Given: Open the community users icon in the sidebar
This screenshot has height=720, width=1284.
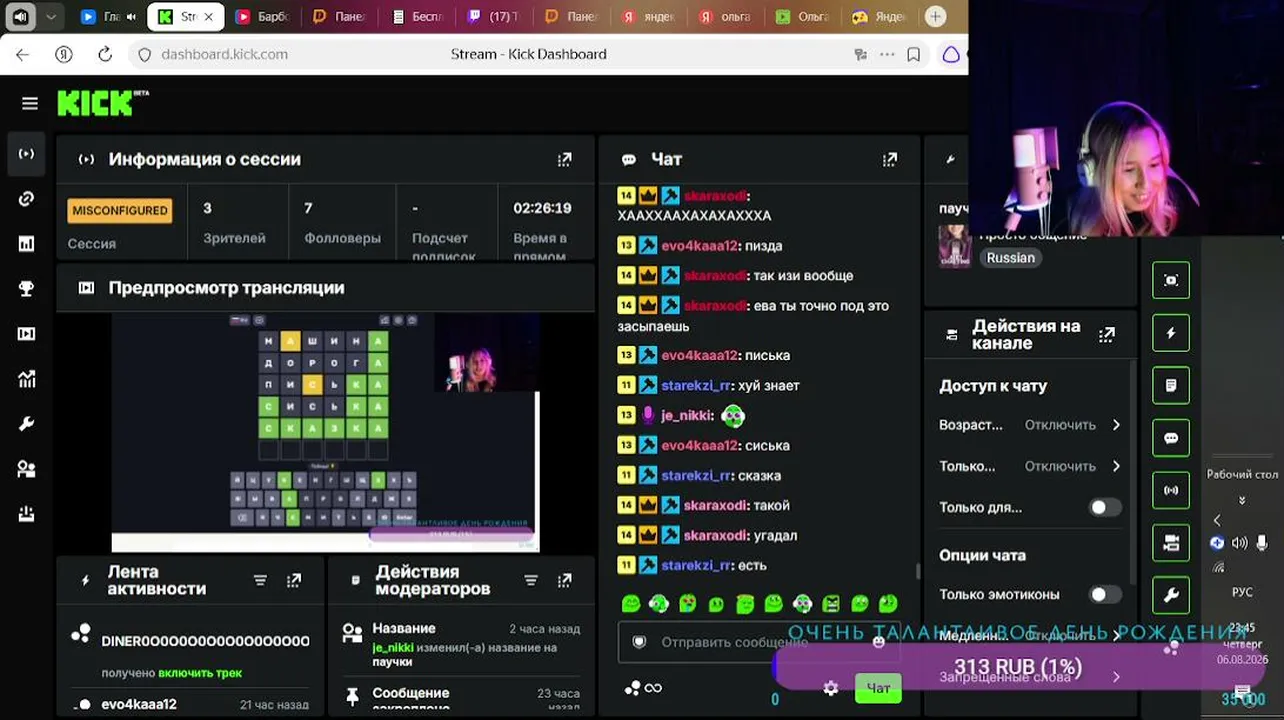Looking at the screenshot, I should coord(27,469).
